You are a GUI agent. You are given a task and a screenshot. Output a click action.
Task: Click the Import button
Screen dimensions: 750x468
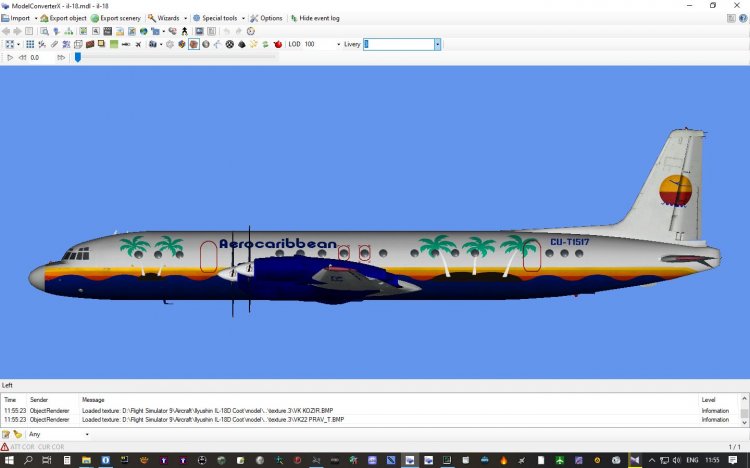click(x=16, y=18)
